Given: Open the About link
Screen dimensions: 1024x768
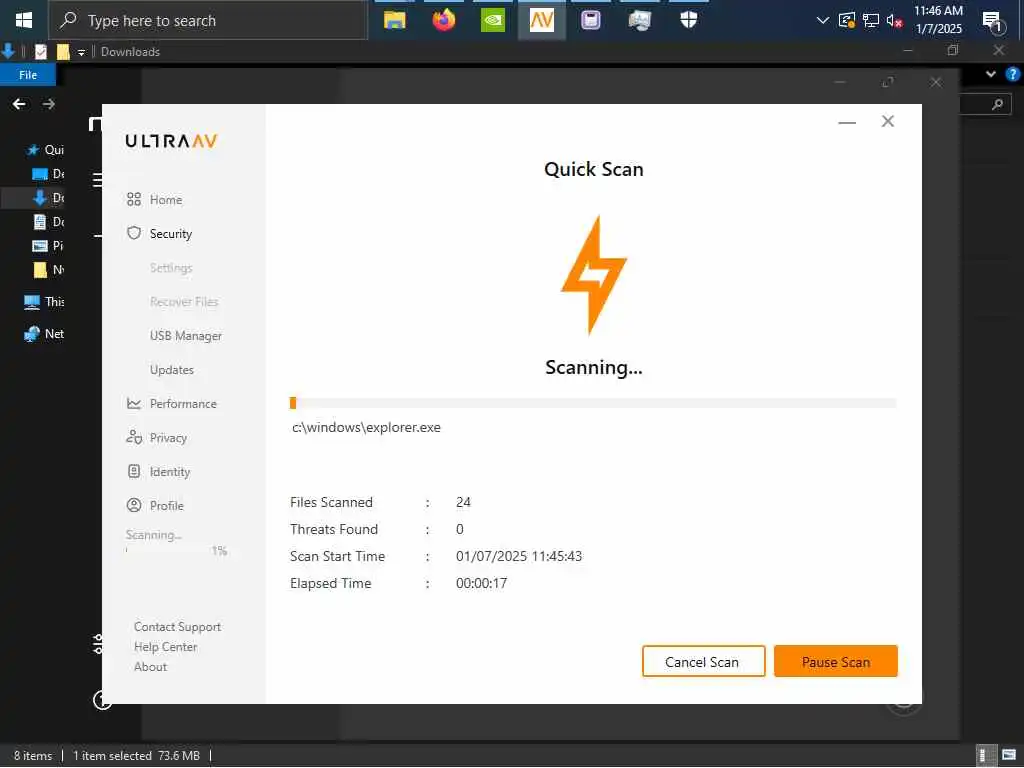Looking at the screenshot, I should coord(151,667).
